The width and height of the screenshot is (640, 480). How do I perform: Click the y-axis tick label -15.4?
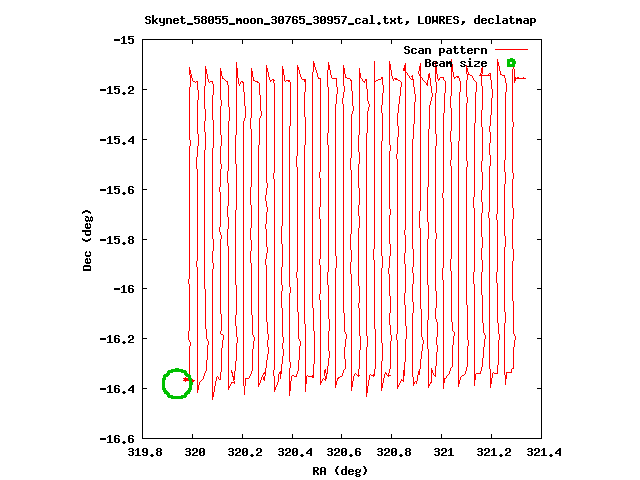[x=117, y=140]
